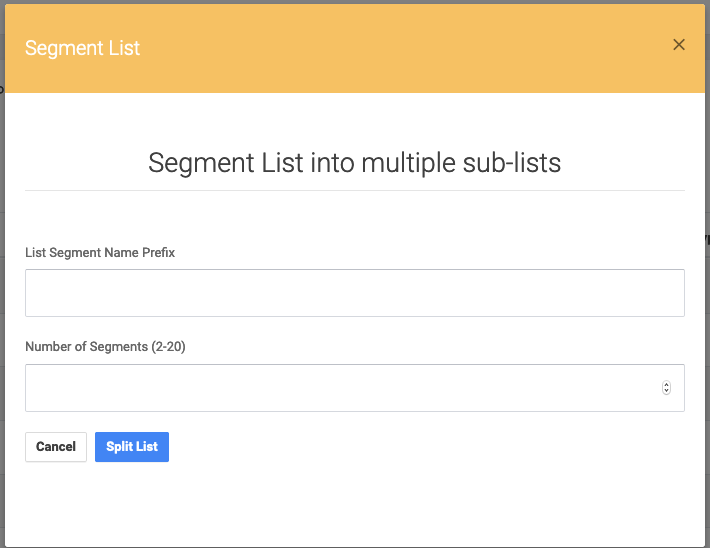Click the spinner control in segments field

pos(666,388)
